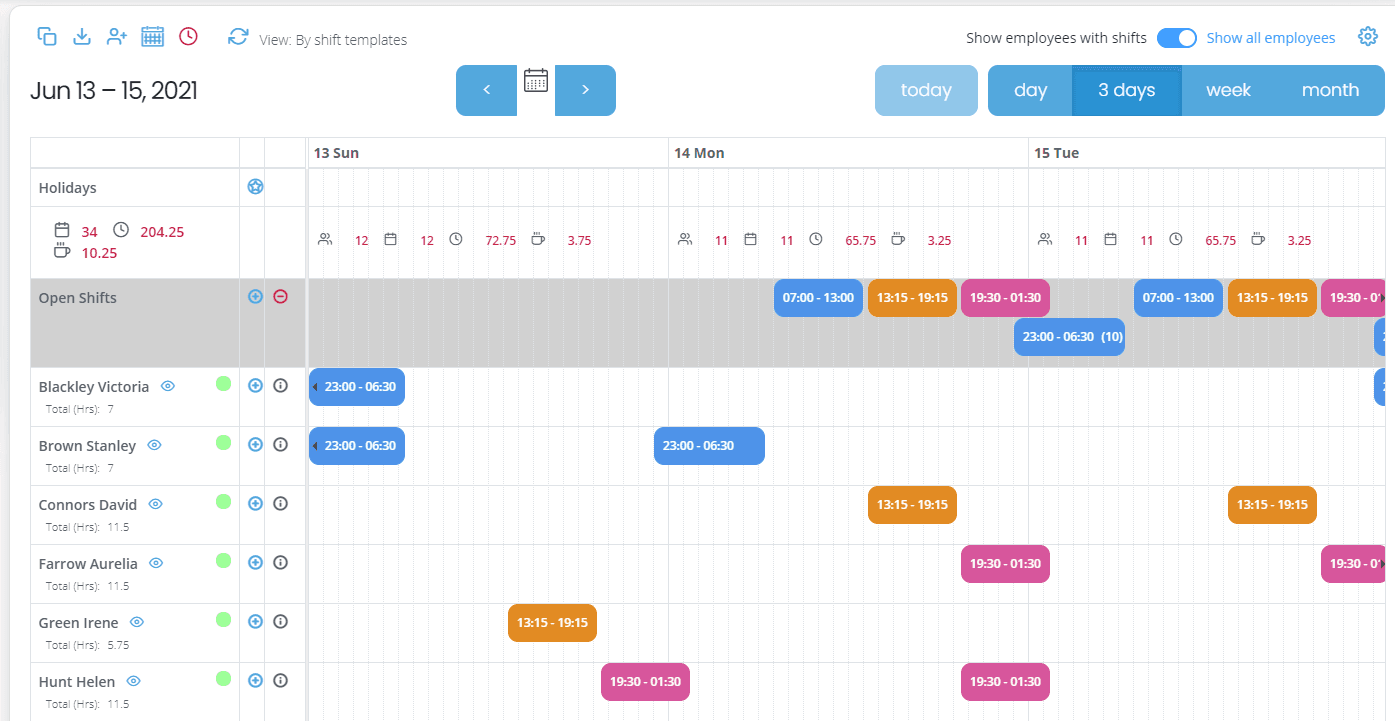Switch to the week view tab

(x=1228, y=90)
